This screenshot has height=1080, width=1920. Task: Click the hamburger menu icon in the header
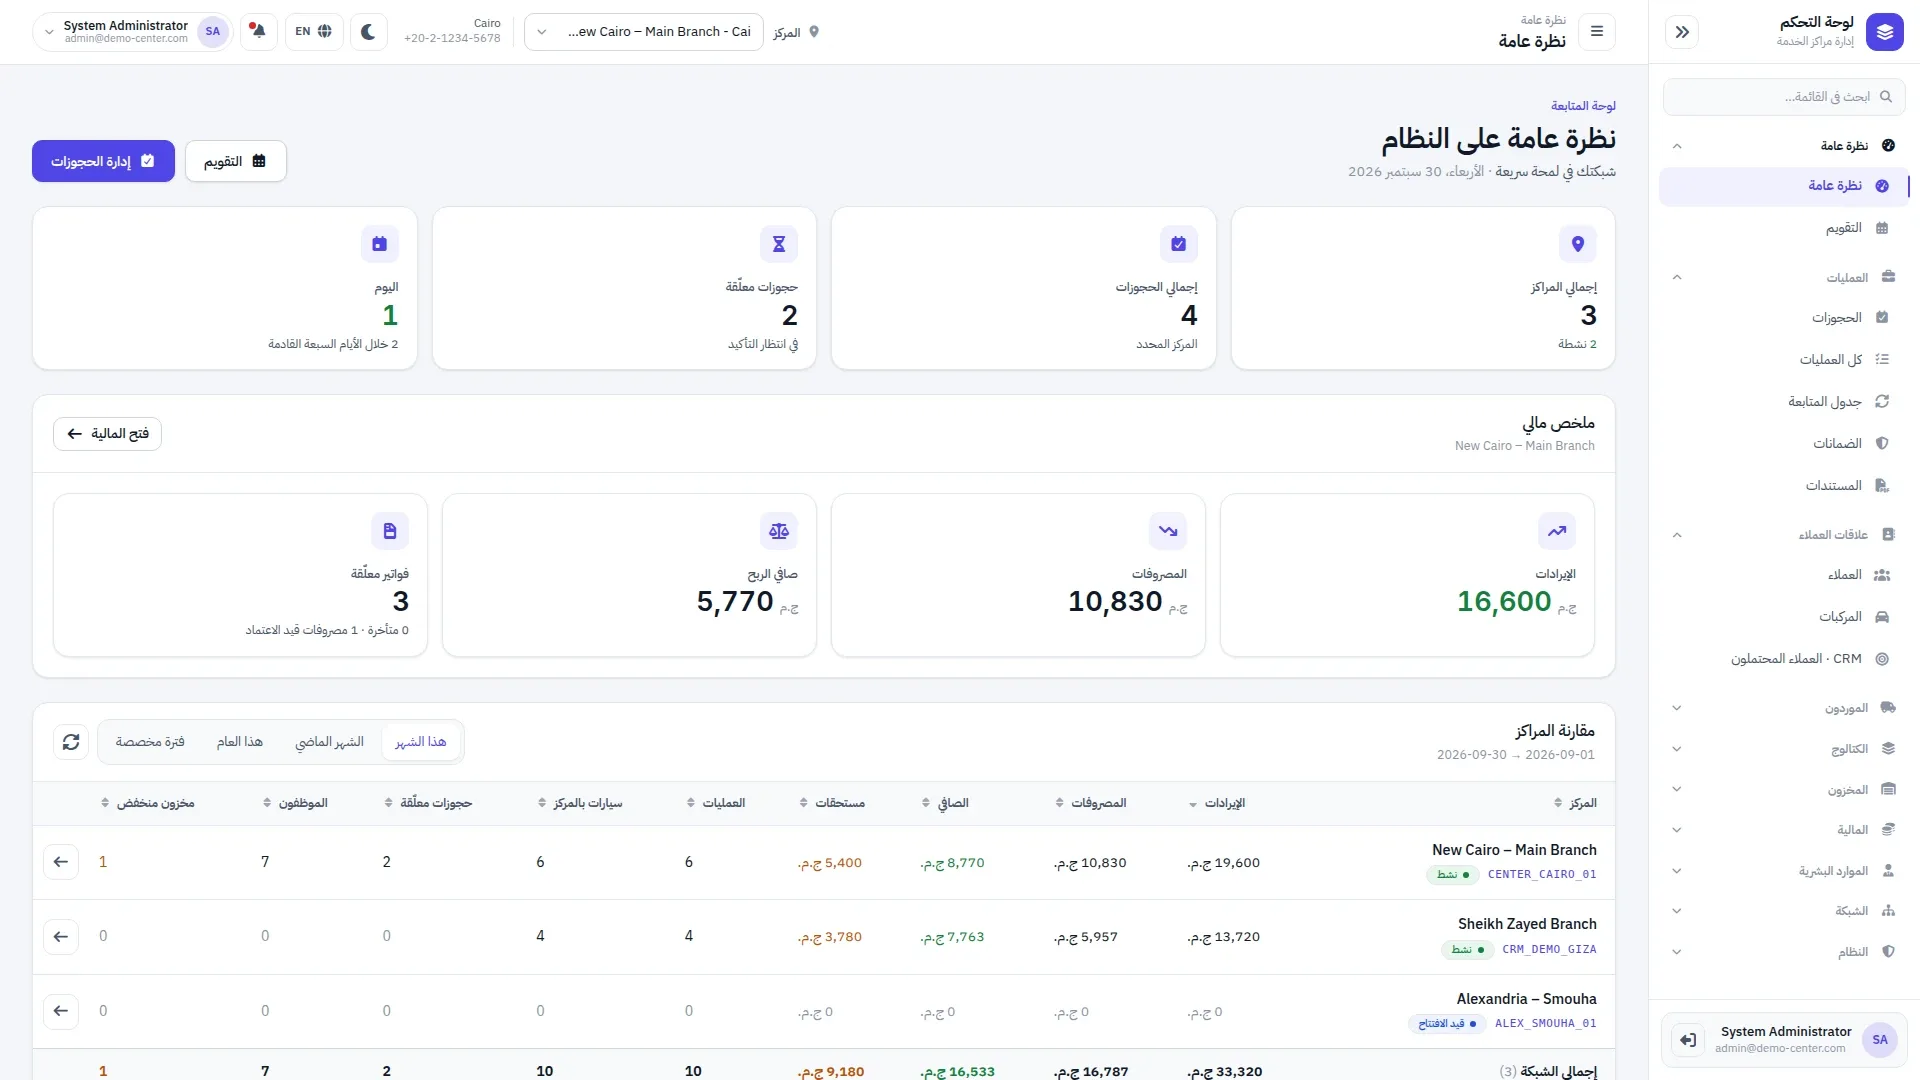tap(1597, 32)
